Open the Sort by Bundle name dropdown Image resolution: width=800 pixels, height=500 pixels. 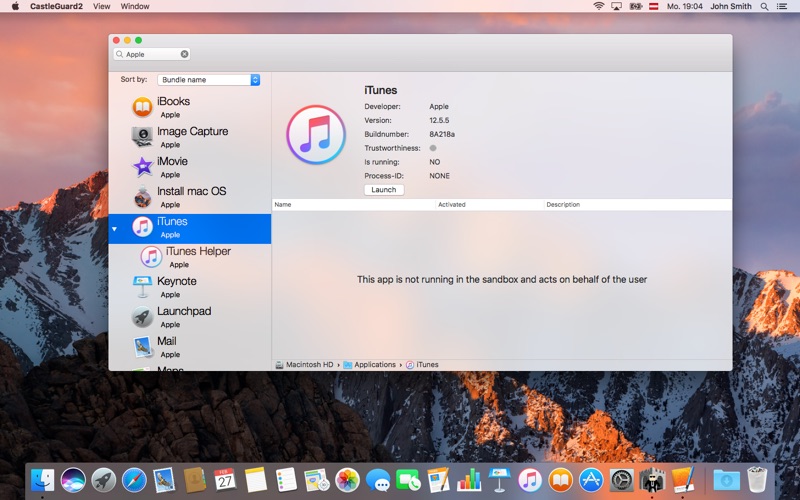[x=209, y=80]
